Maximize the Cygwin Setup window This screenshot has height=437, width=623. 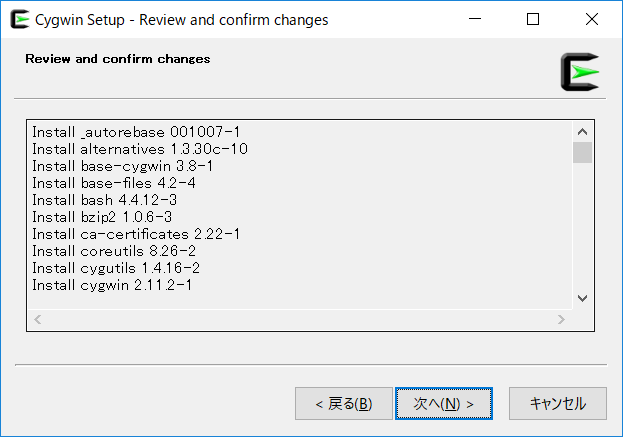point(533,19)
